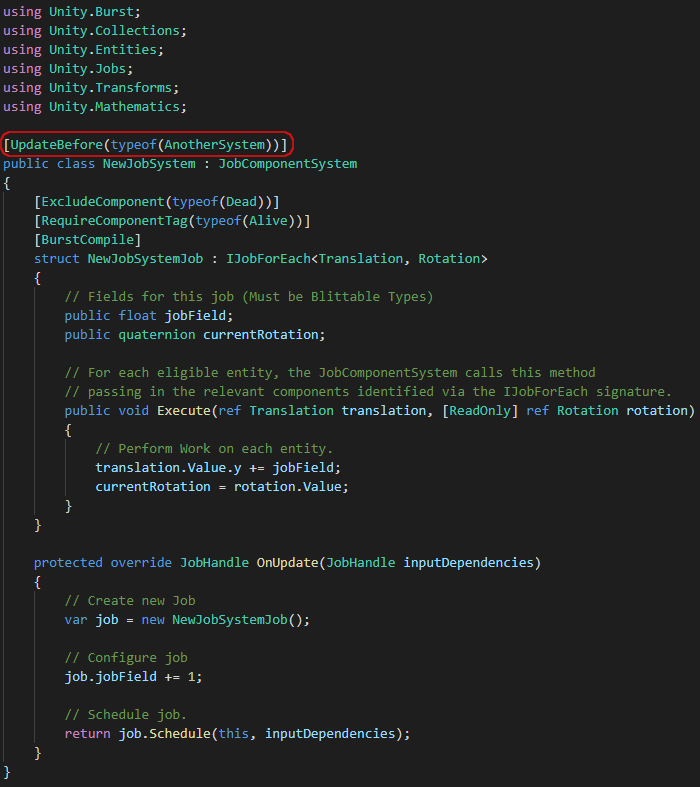Viewport: 700px width, 787px height.
Task: Click 'Unity.Transforms' namespace text
Action: point(110,88)
